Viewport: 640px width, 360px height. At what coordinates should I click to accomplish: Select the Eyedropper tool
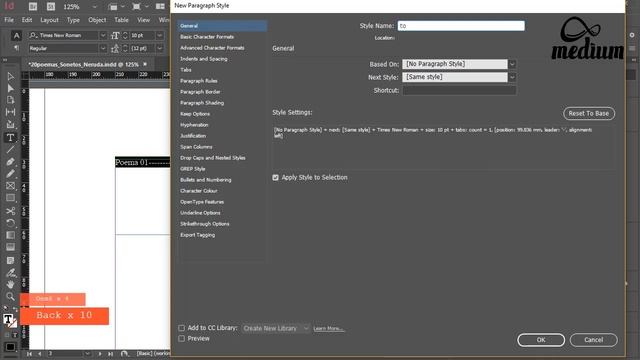click(x=11, y=273)
